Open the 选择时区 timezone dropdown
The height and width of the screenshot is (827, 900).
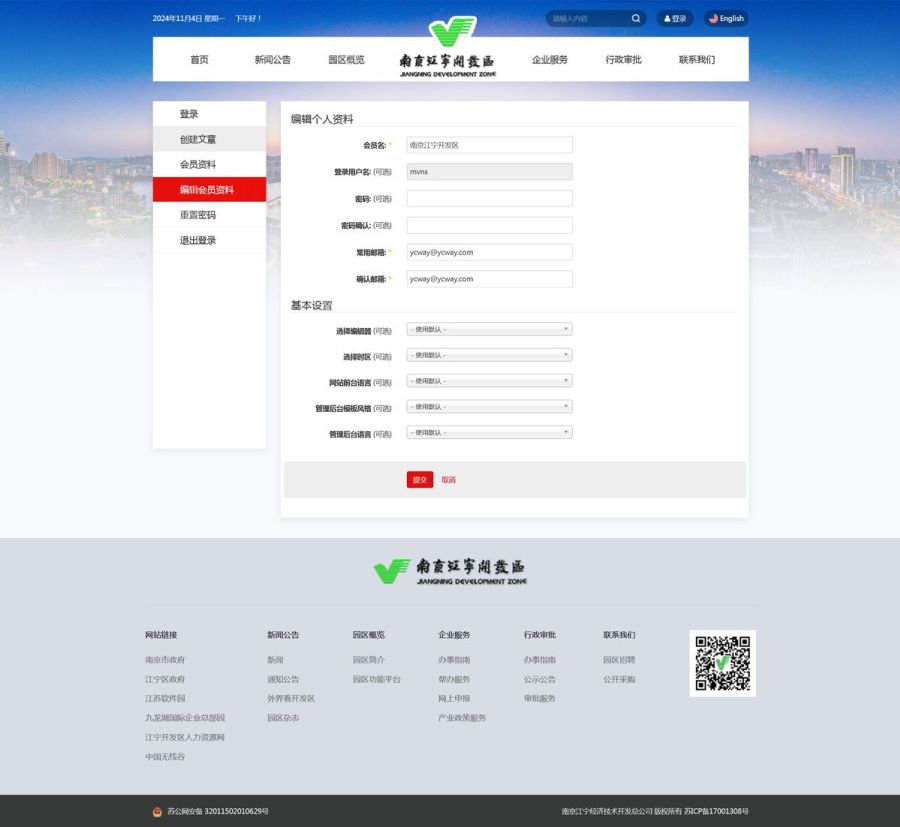pyautogui.click(x=489, y=354)
